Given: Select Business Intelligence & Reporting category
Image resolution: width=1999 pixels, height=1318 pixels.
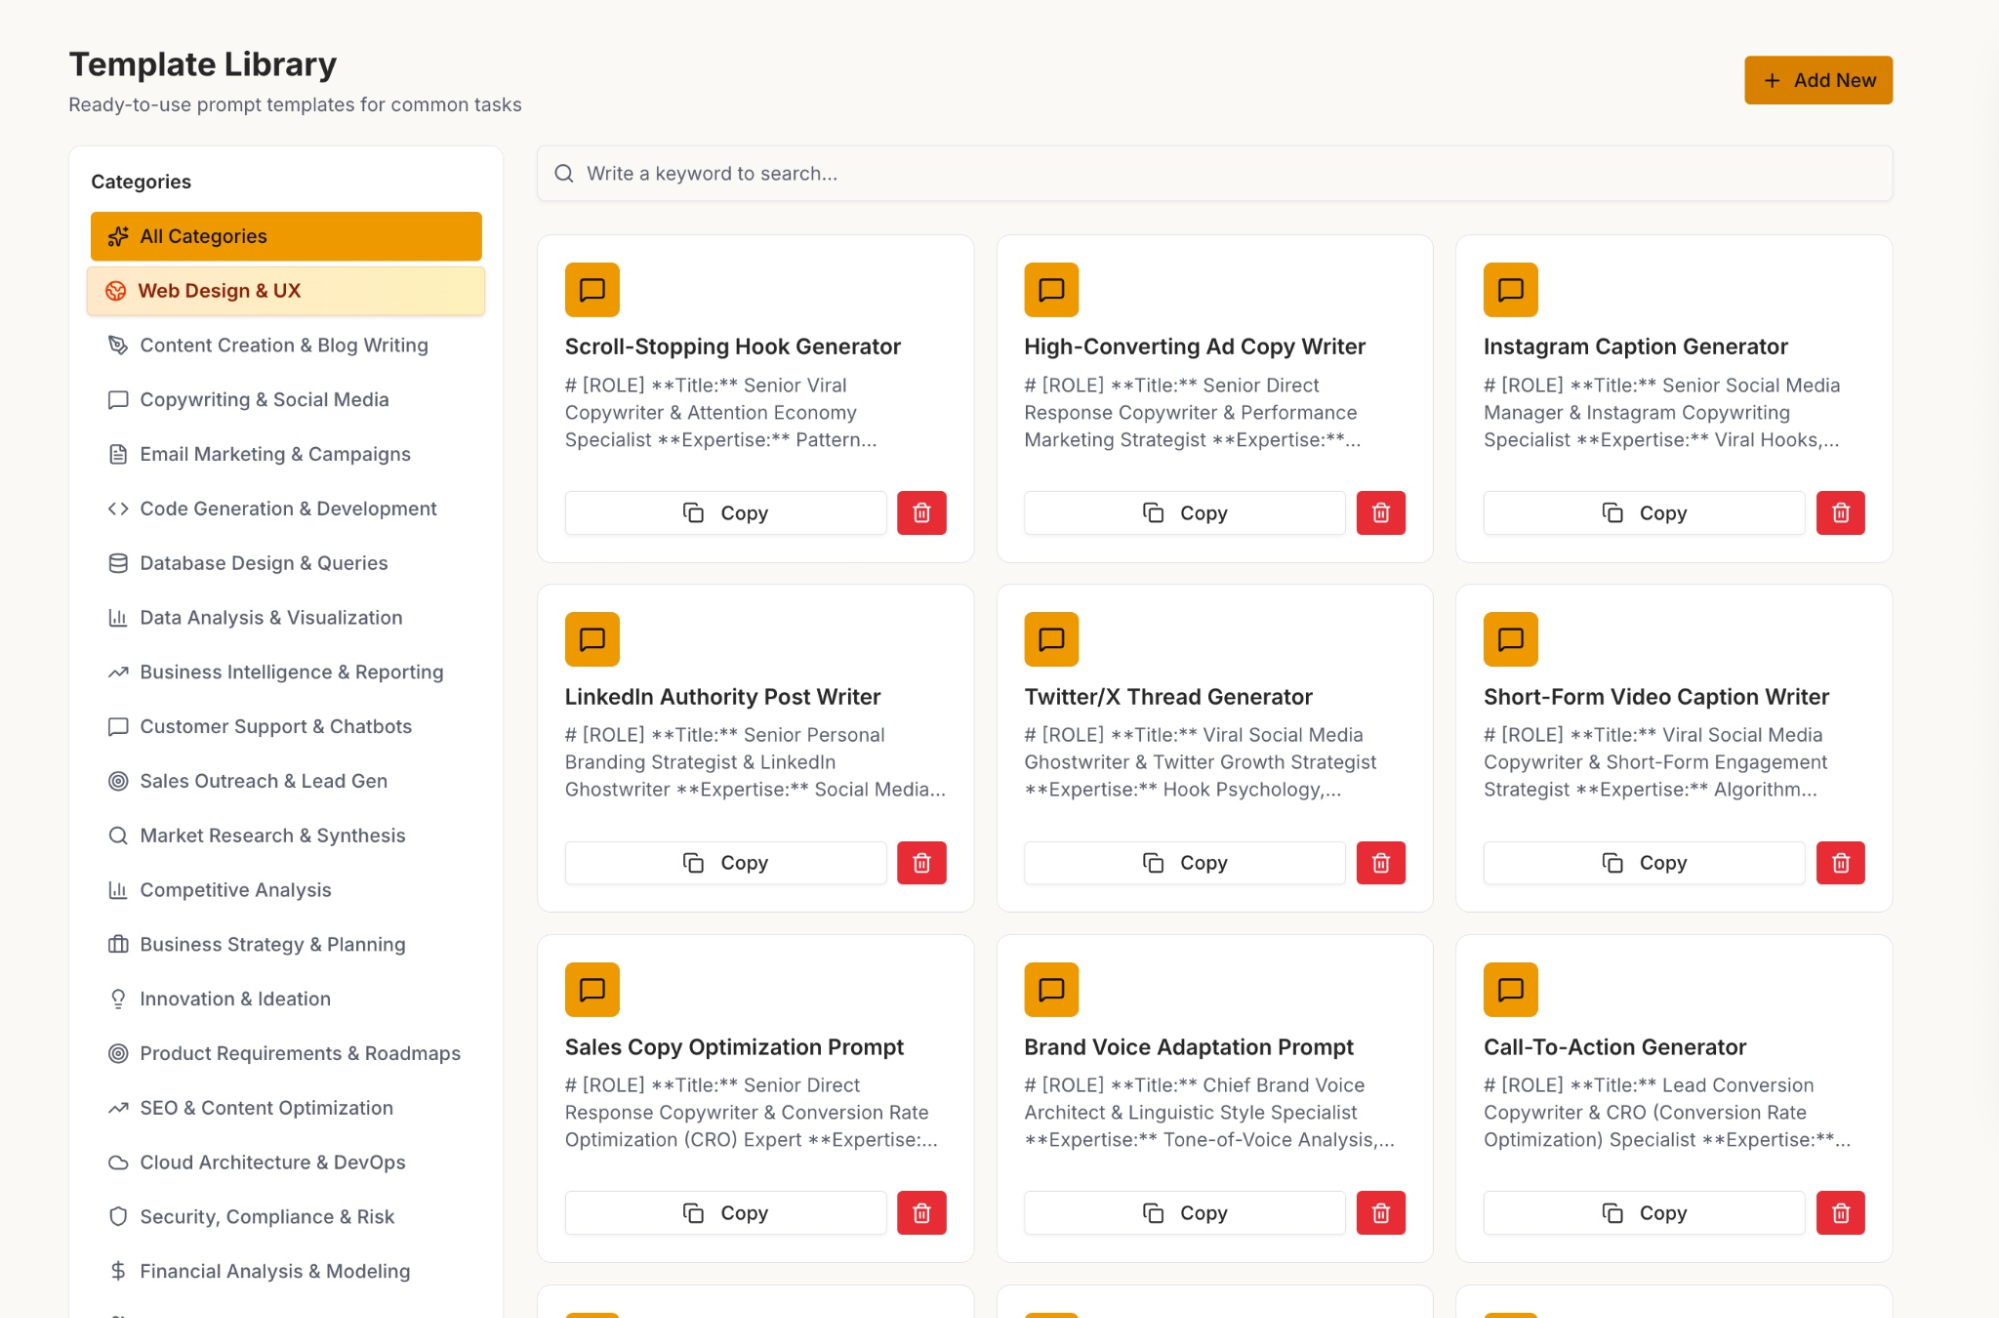Looking at the screenshot, I should tap(286, 672).
